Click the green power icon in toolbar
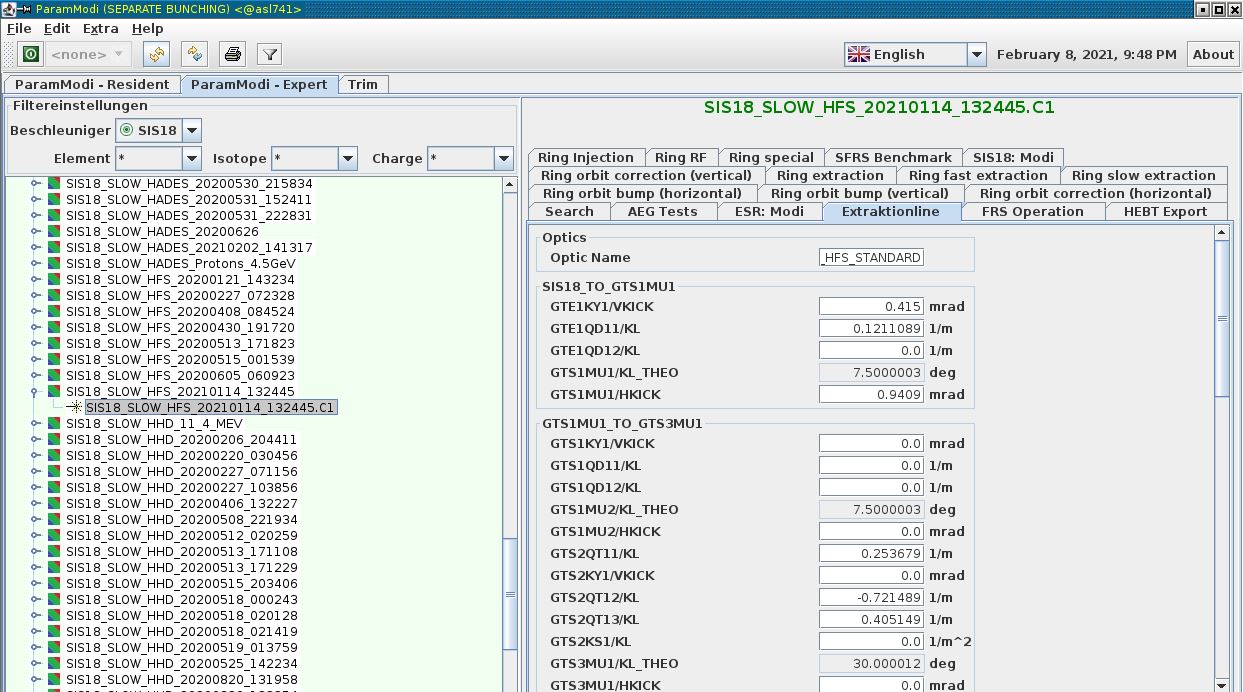Screen dimensions: 1243x692 click(x=31, y=54)
